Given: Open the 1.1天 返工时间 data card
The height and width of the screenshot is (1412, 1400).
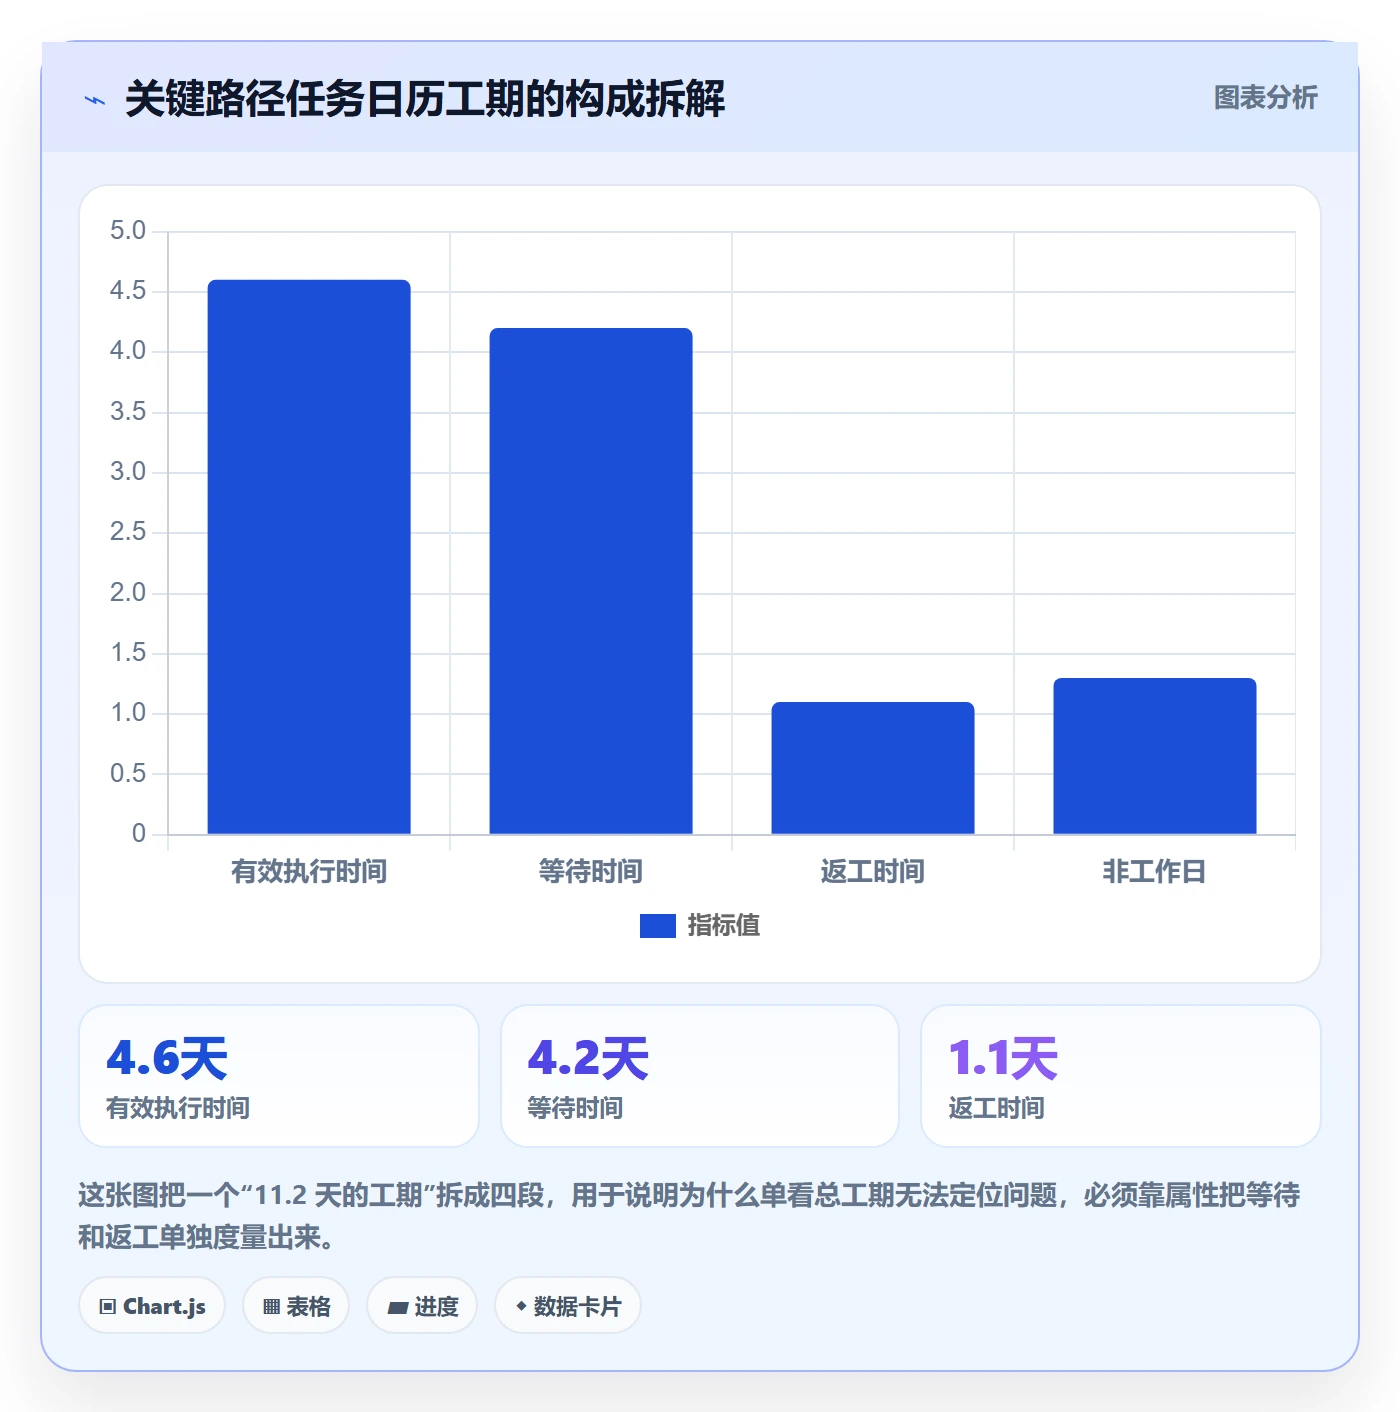Looking at the screenshot, I should click(1121, 1076).
